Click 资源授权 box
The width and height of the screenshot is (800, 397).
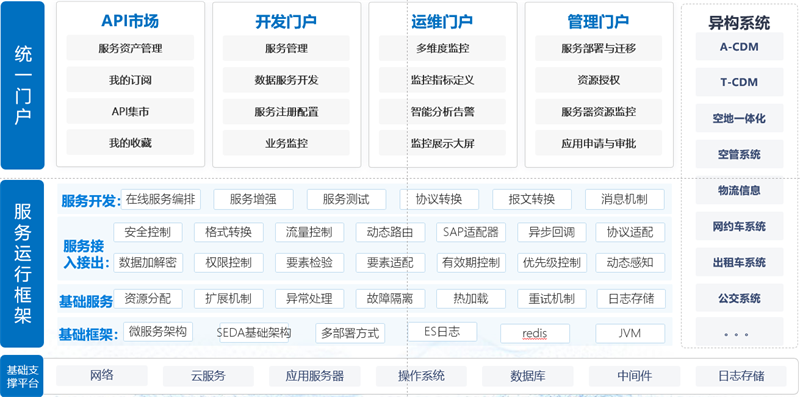tap(598, 80)
